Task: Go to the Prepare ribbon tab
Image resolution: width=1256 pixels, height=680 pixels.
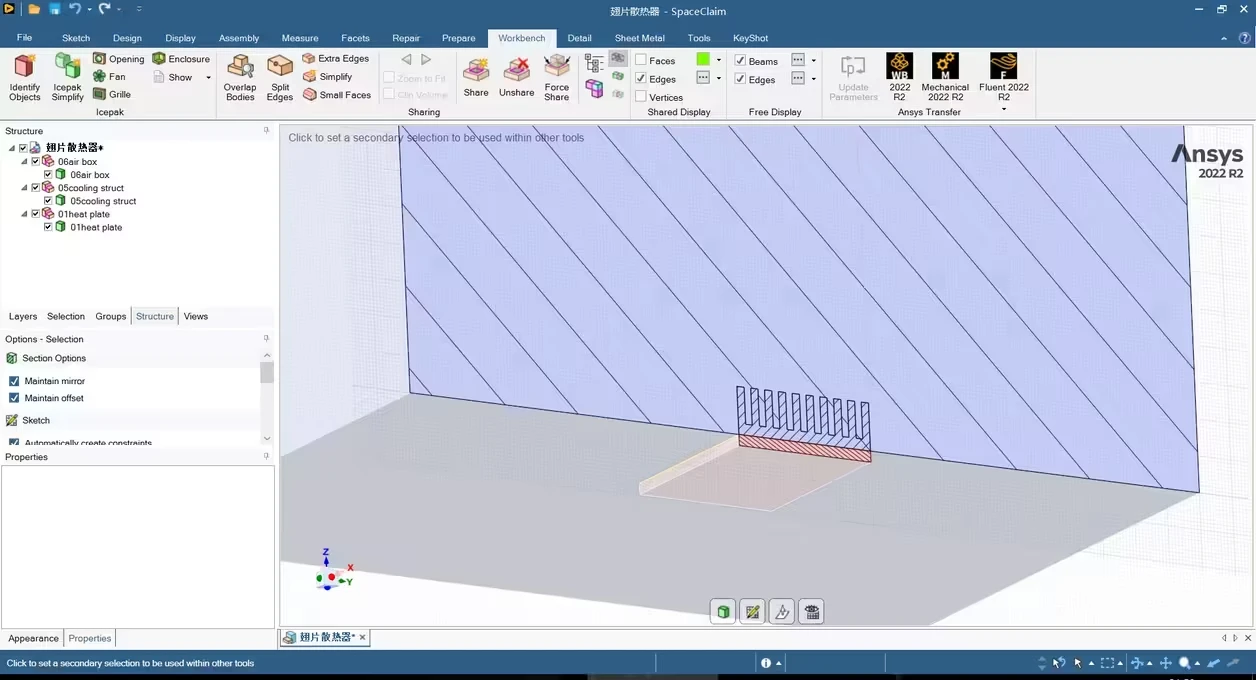Action: 459,38
